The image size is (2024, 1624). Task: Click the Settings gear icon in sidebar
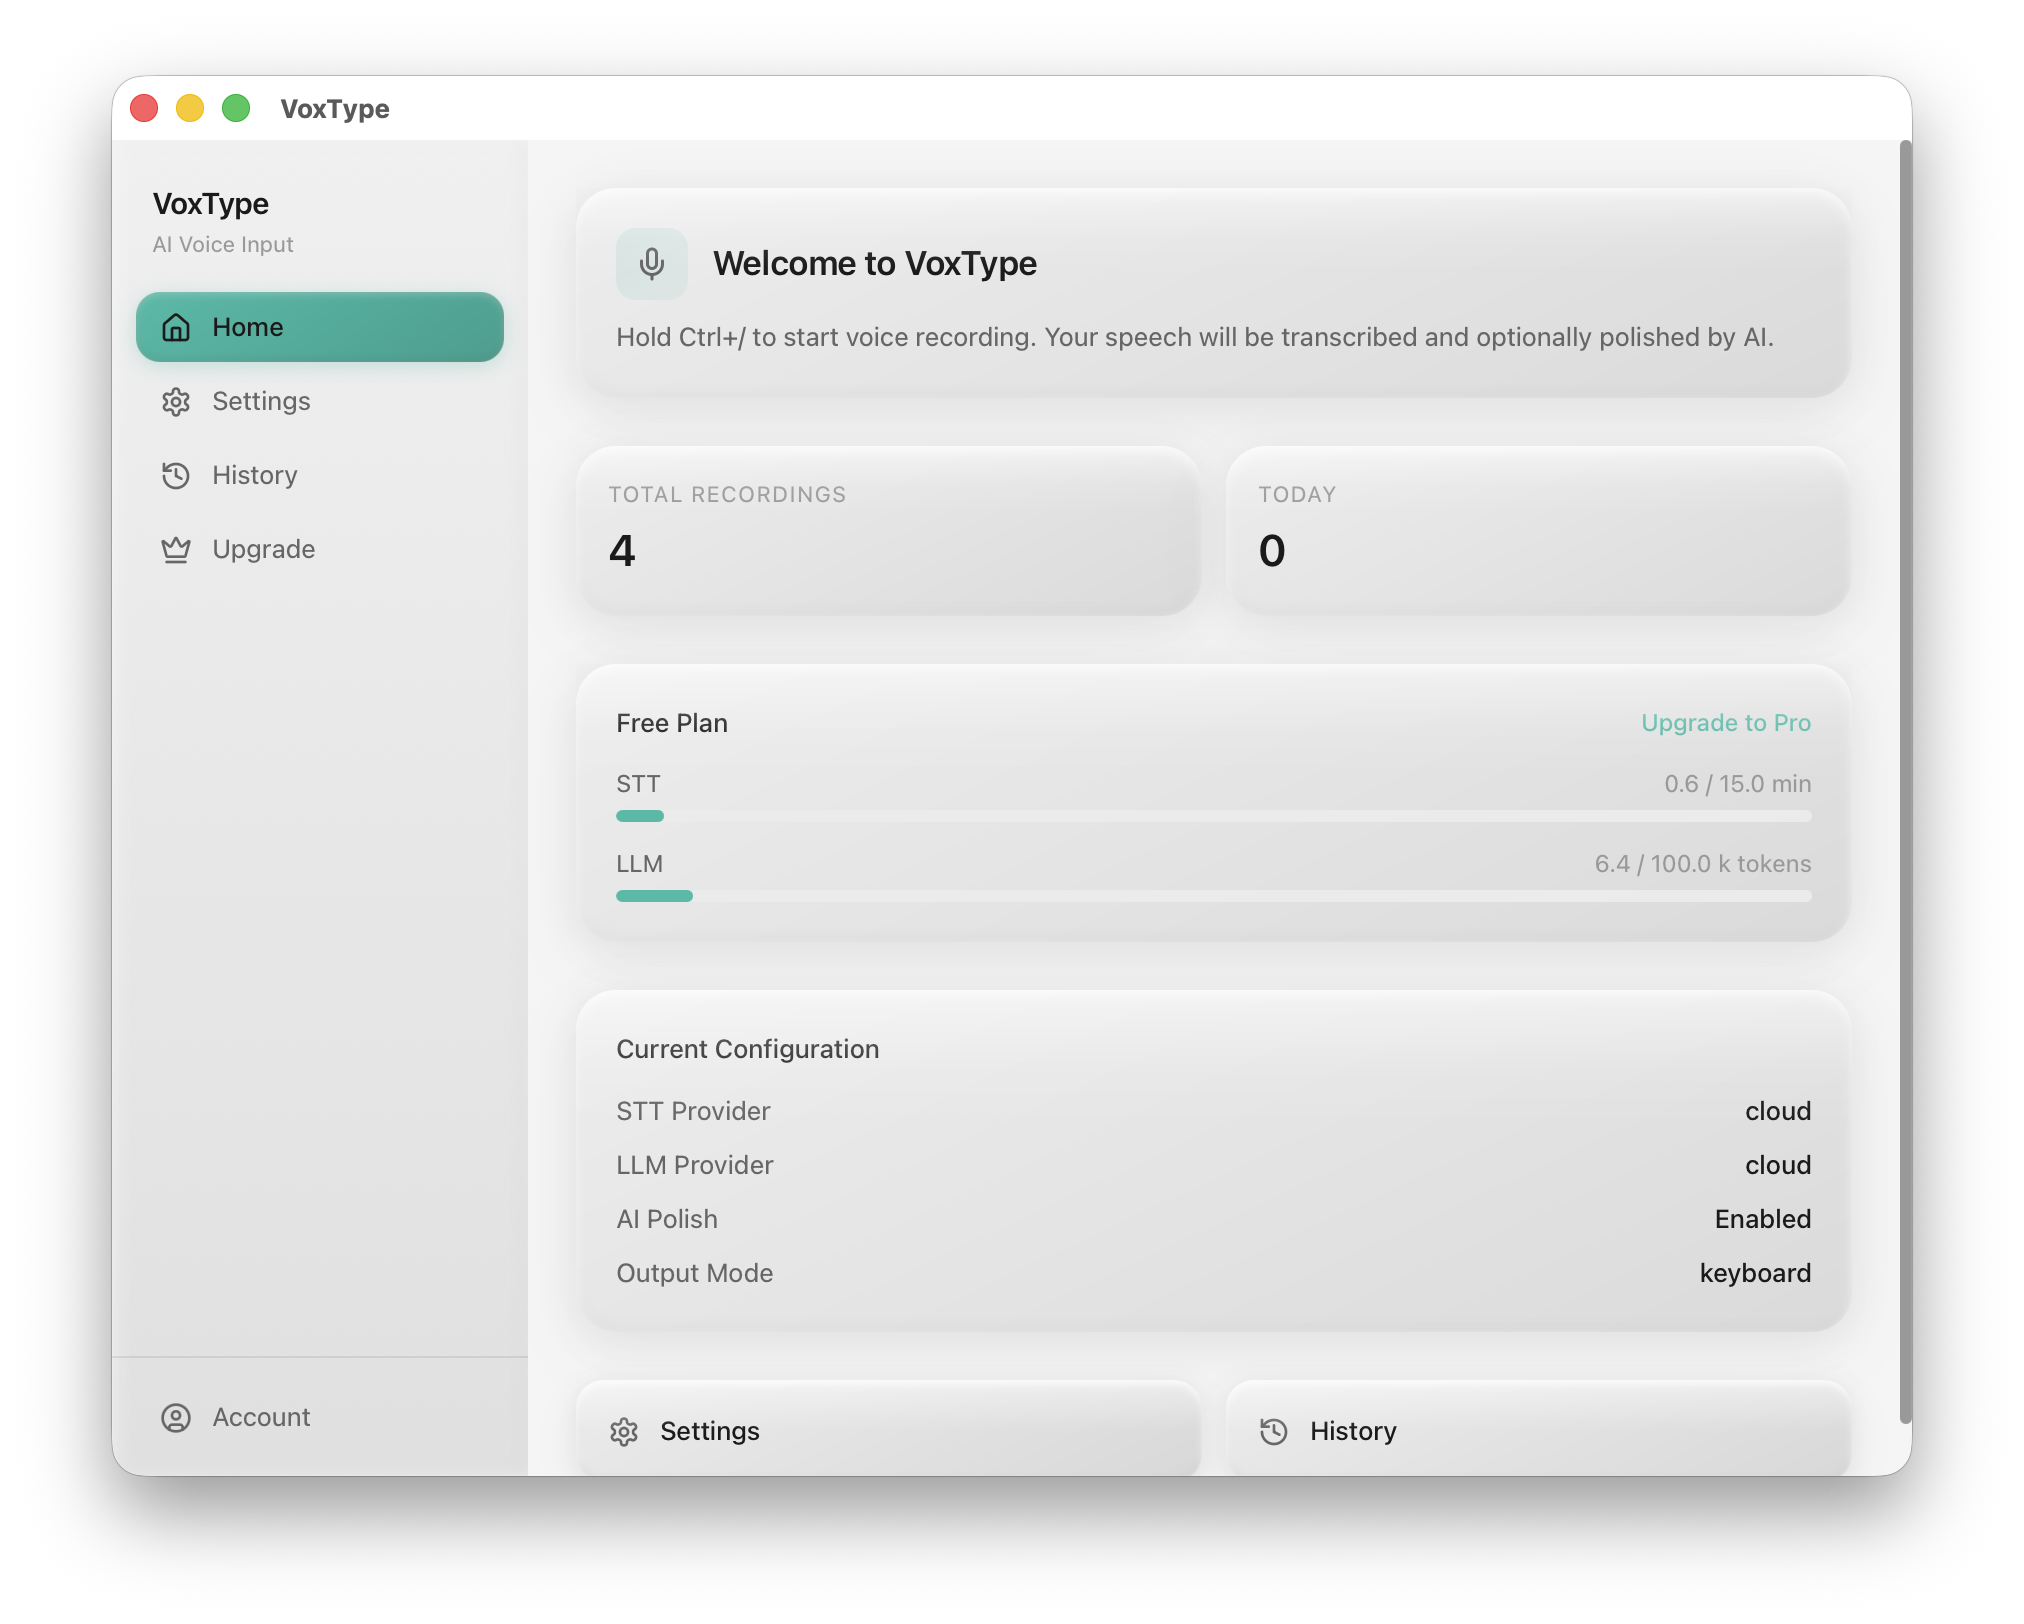tap(176, 402)
